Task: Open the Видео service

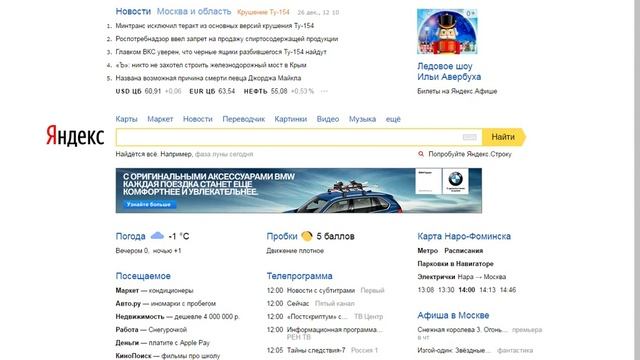Action: [x=328, y=119]
